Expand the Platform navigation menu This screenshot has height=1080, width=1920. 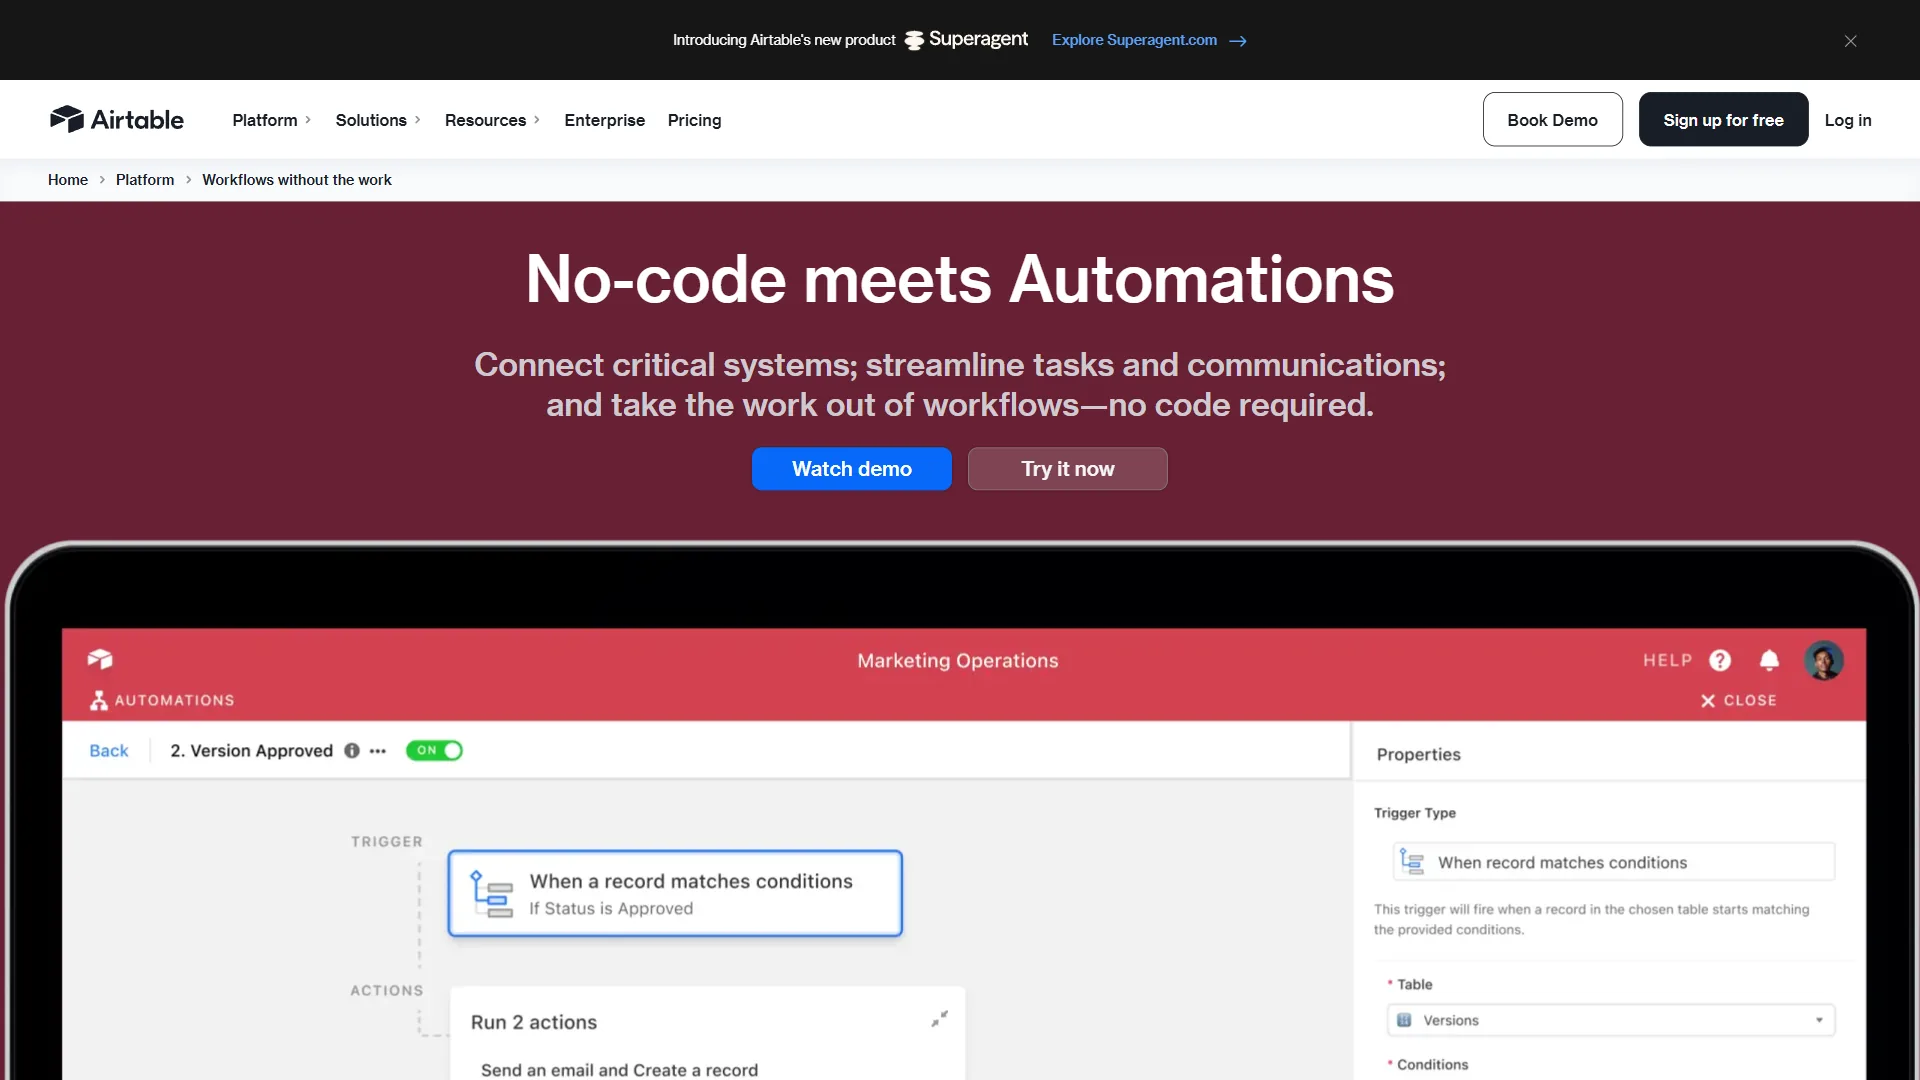pyautogui.click(x=272, y=120)
